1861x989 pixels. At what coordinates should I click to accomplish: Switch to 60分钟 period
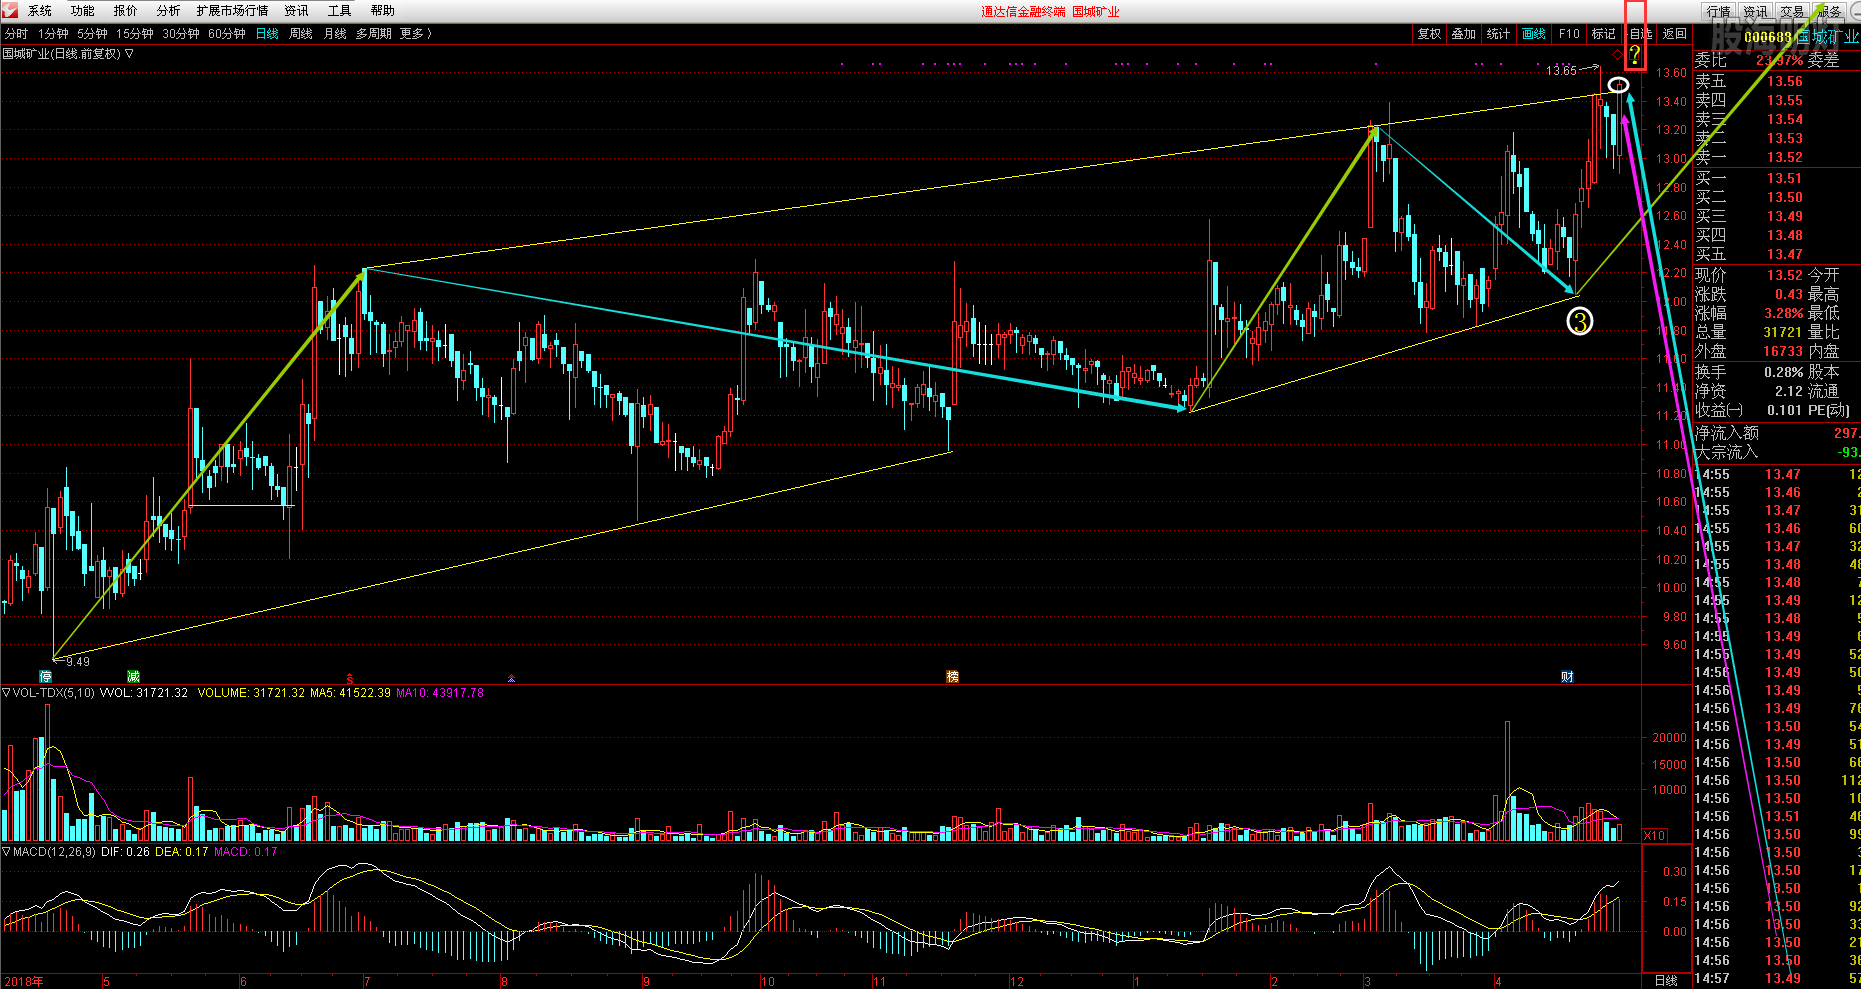pyautogui.click(x=227, y=34)
